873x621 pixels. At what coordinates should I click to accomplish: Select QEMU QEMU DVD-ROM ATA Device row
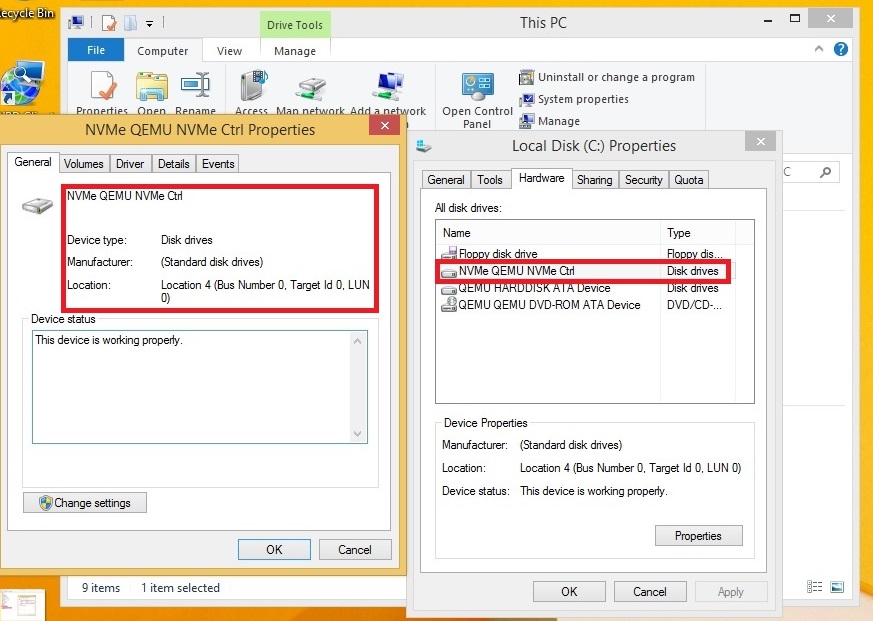click(x=585, y=305)
